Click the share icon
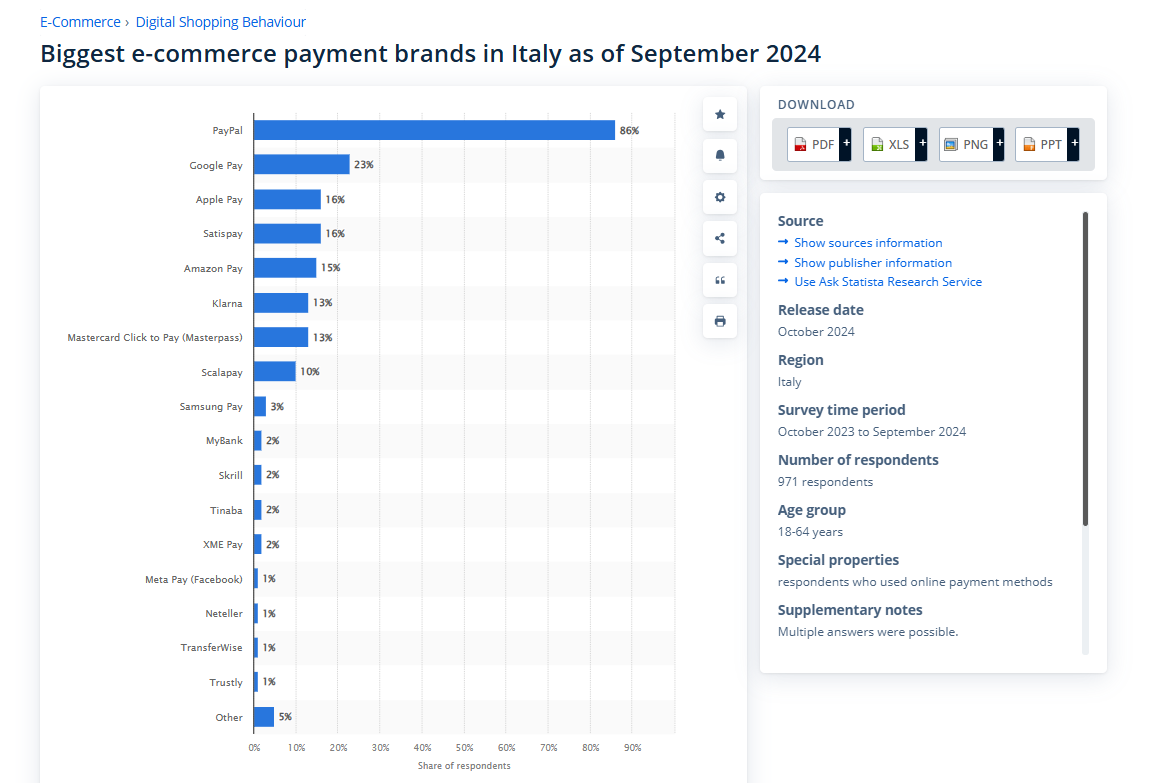 (720, 238)
